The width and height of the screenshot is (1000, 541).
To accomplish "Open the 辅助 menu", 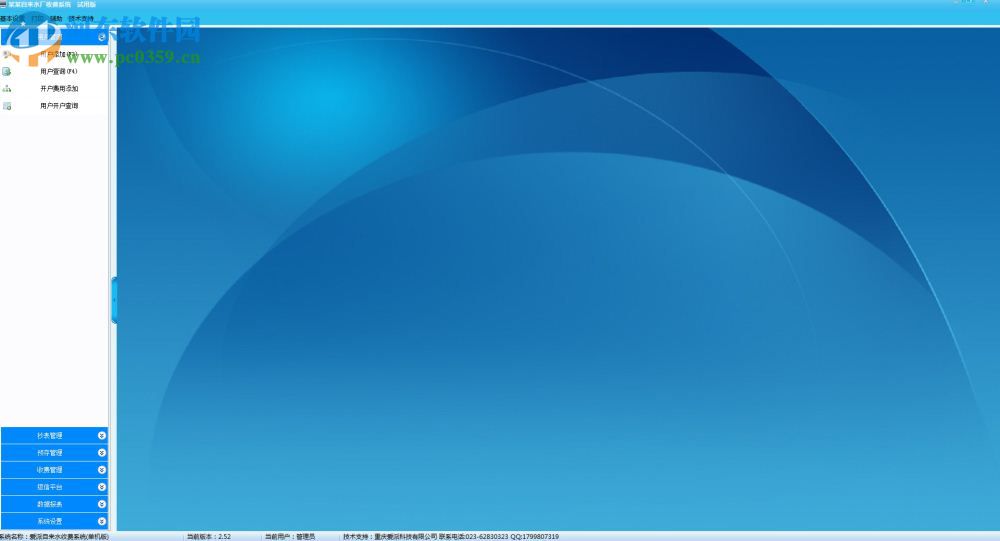I will [56, 19].
